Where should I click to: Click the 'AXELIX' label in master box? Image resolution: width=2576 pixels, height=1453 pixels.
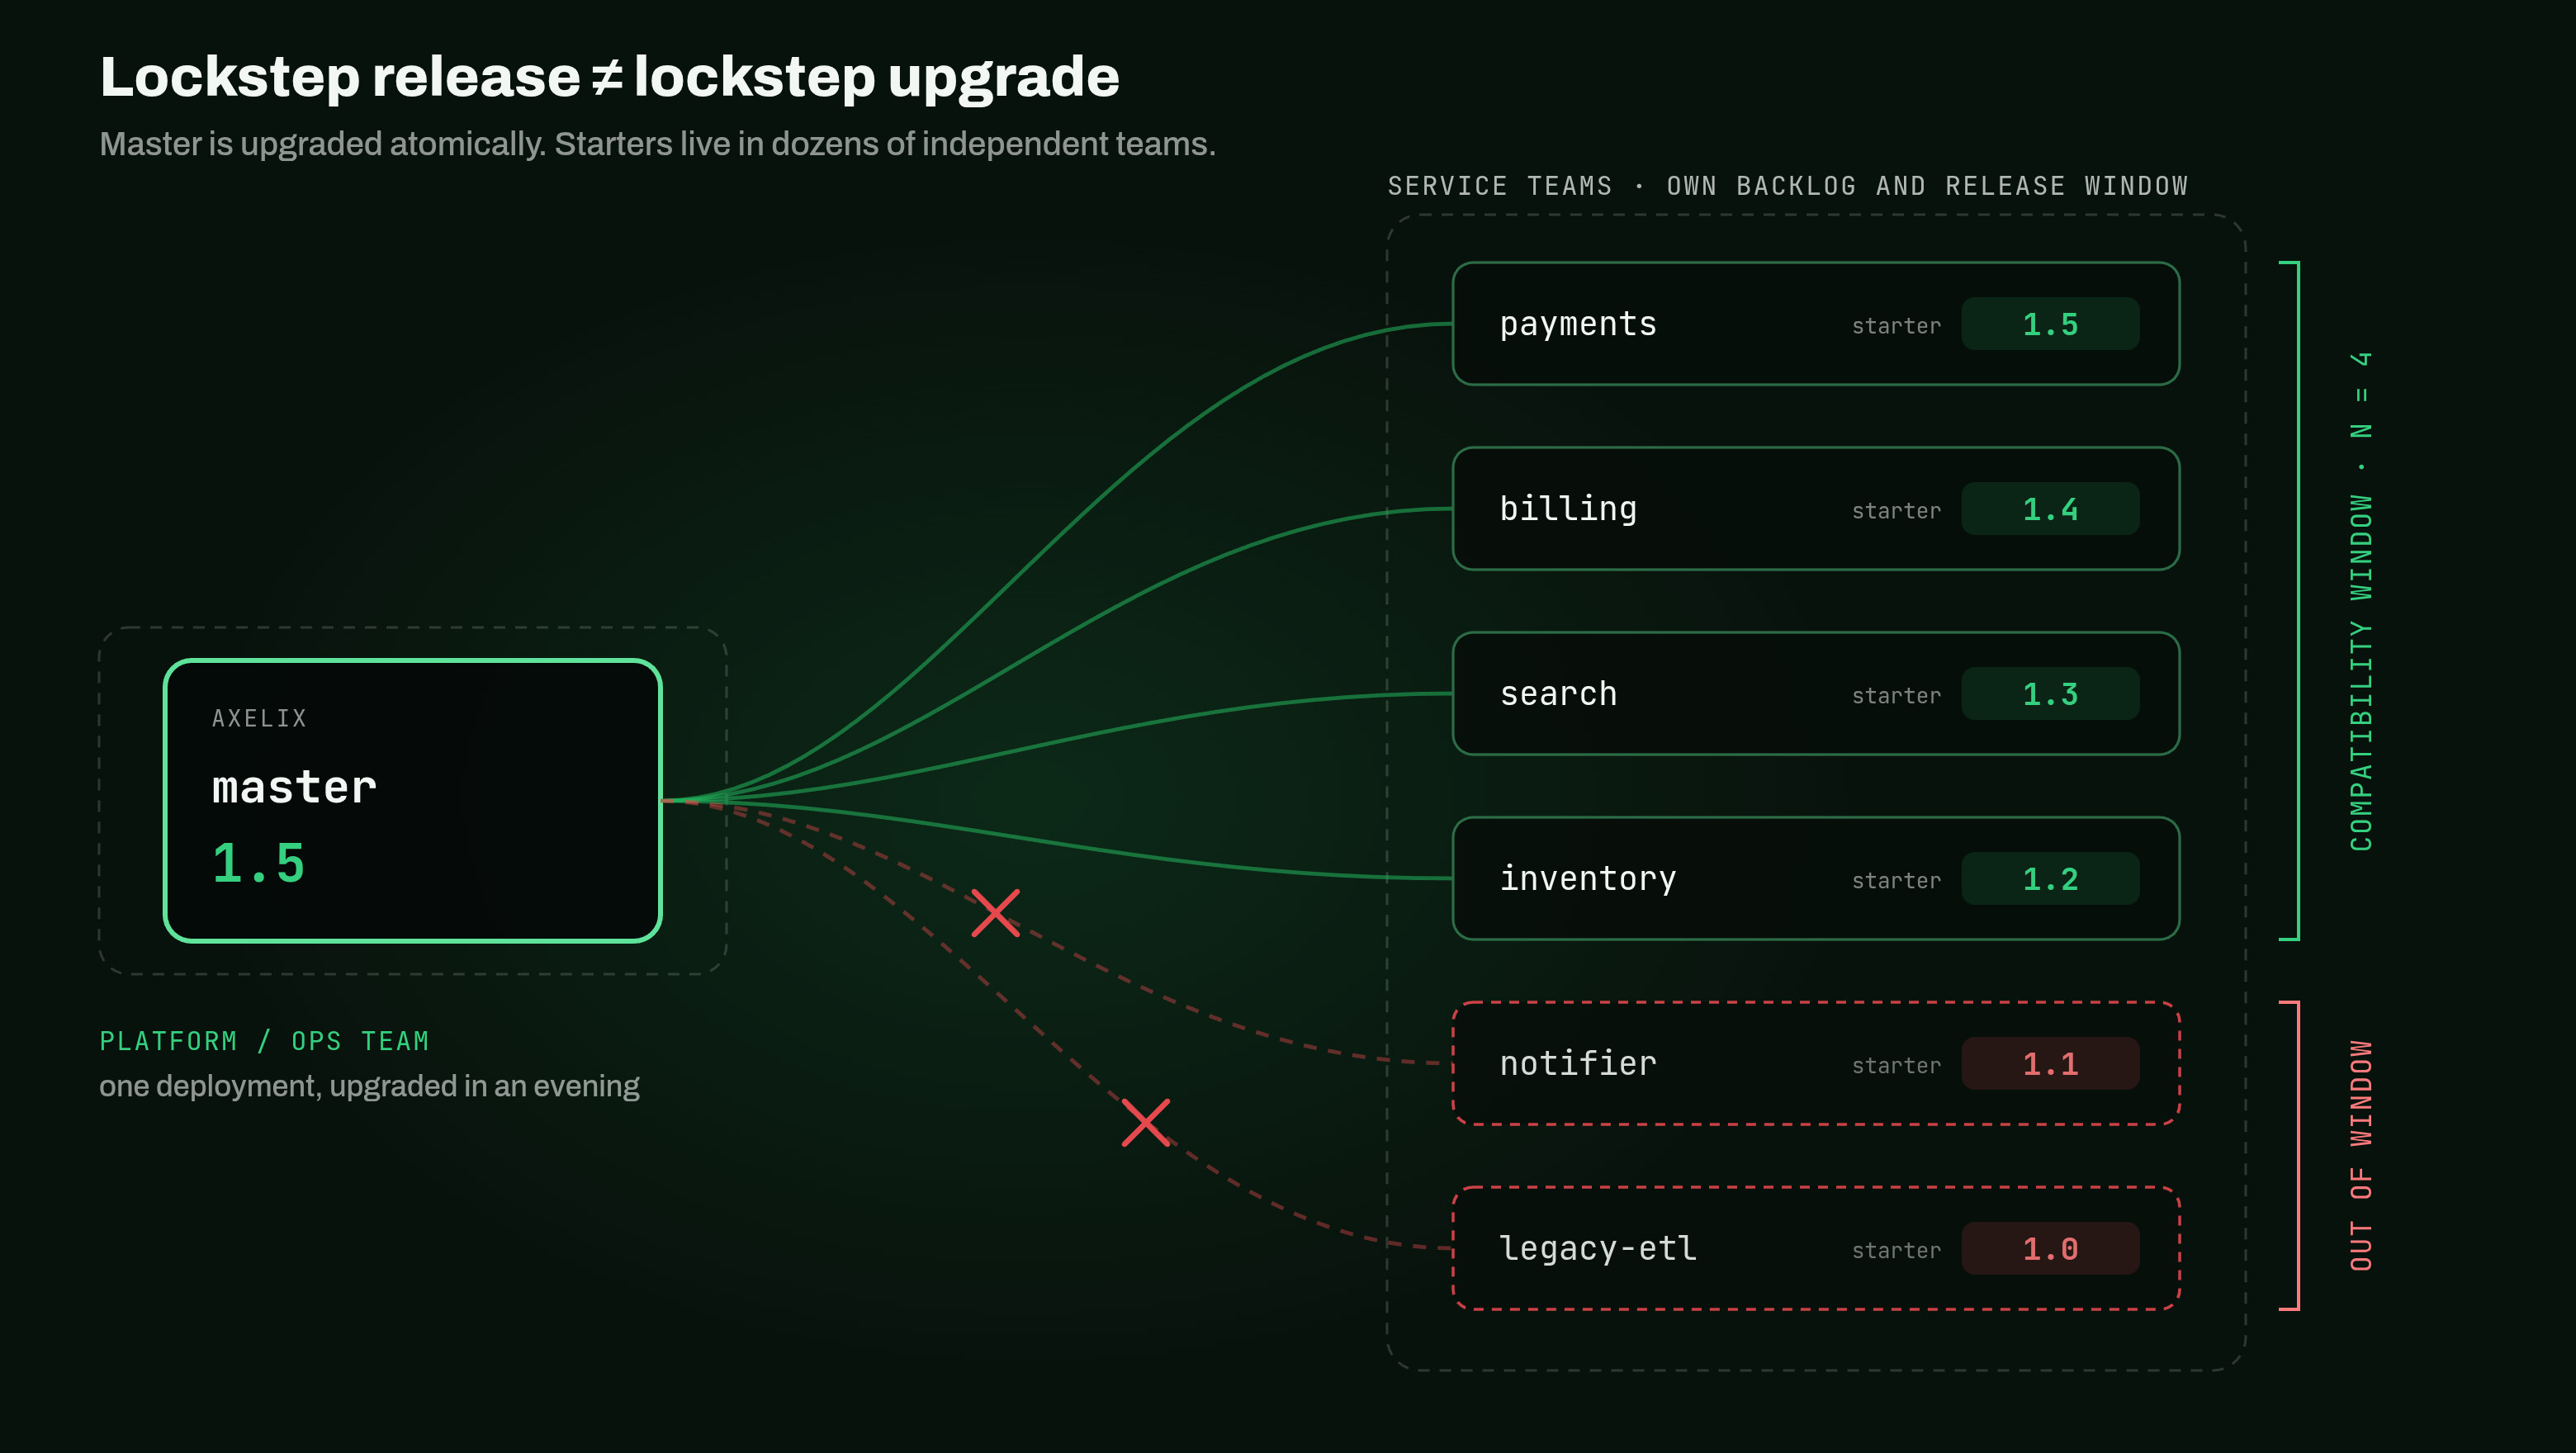[x=259, y=718]
